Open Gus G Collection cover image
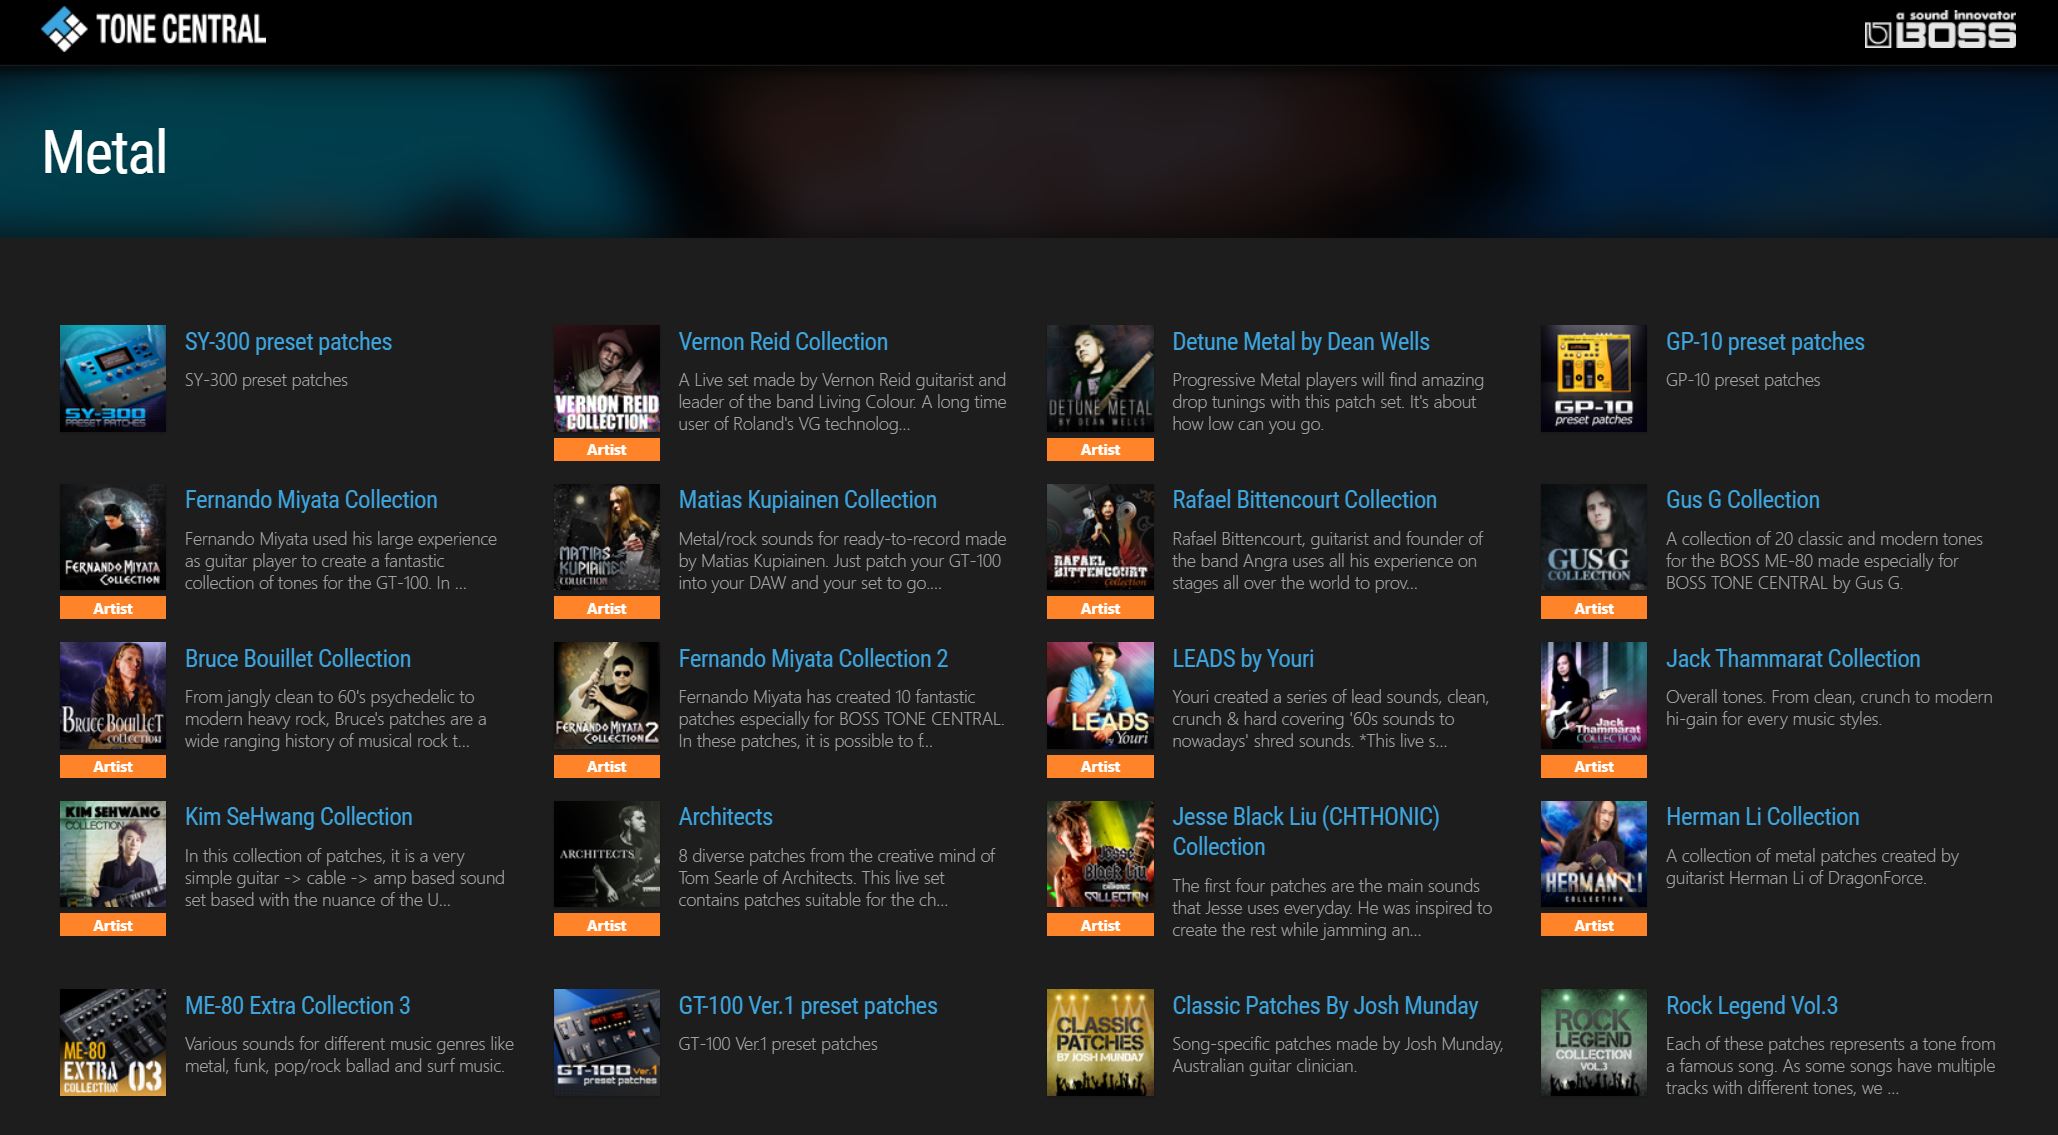This screenshot has width=2058, height=1135. [1594, 537]
